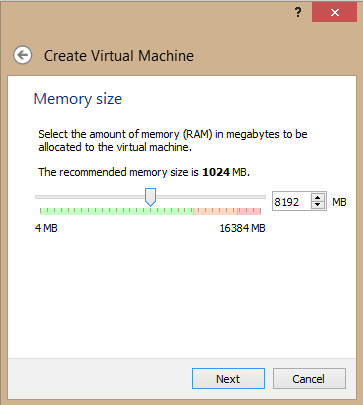The height and width of the screenshot is (405, 363).
Task: Click slider track left of the handle
Action: coord(90,197)
